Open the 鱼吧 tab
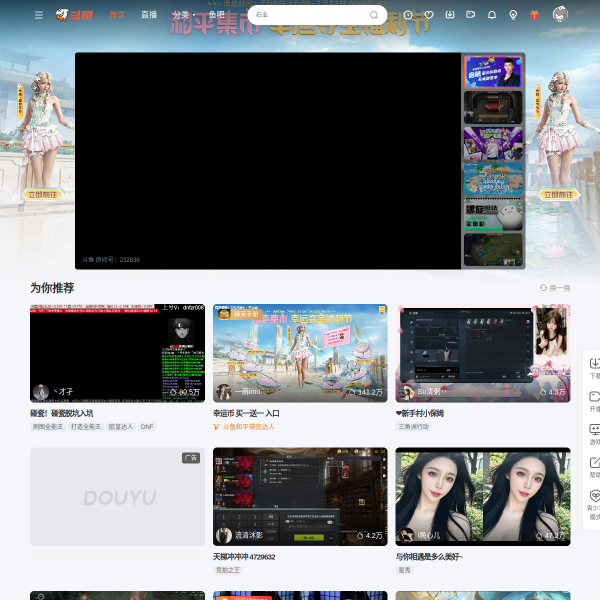The width and height of the screenshot is (600, 600). 217,15
